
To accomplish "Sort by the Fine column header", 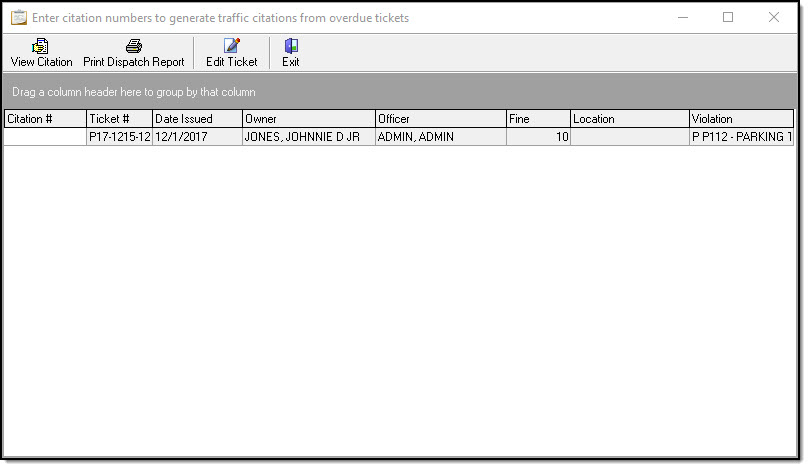I will pos(537,119).
